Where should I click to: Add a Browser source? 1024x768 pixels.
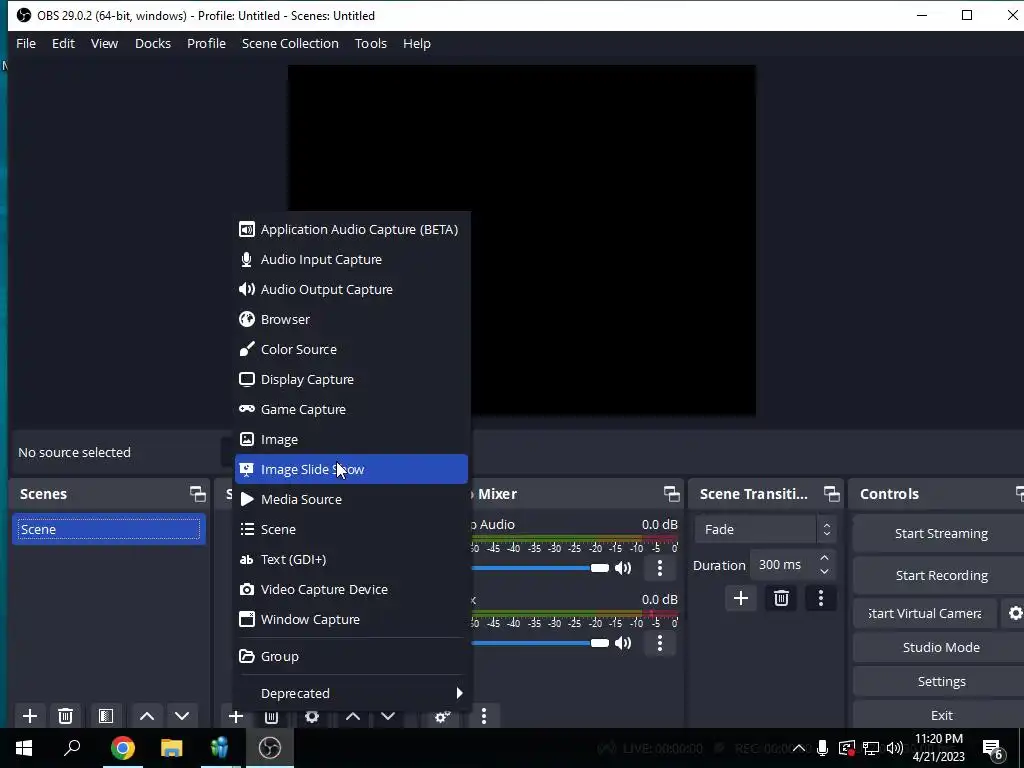pyautogui.click(x=351, y=319)
